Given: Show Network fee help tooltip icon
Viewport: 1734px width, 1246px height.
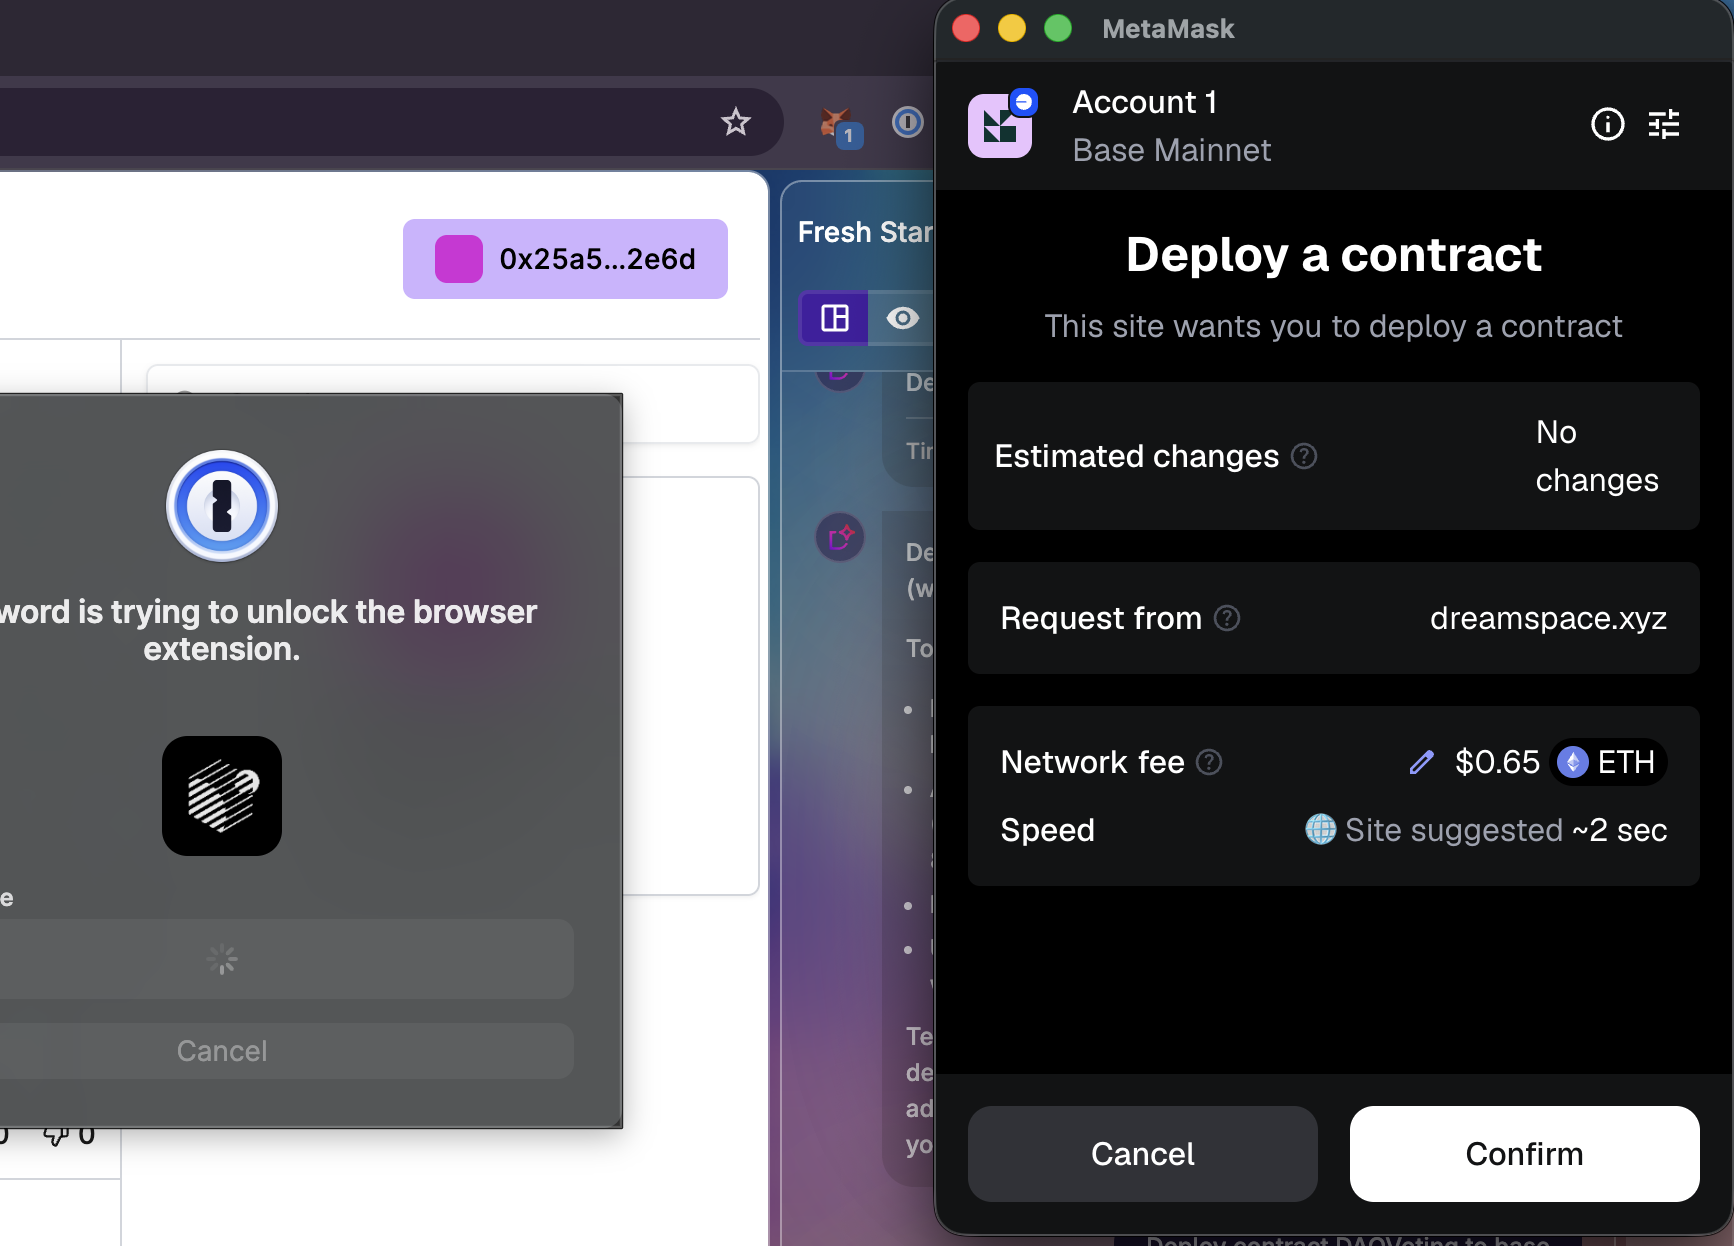Looking at the screenshot, I should click(x=1209, y=762).
